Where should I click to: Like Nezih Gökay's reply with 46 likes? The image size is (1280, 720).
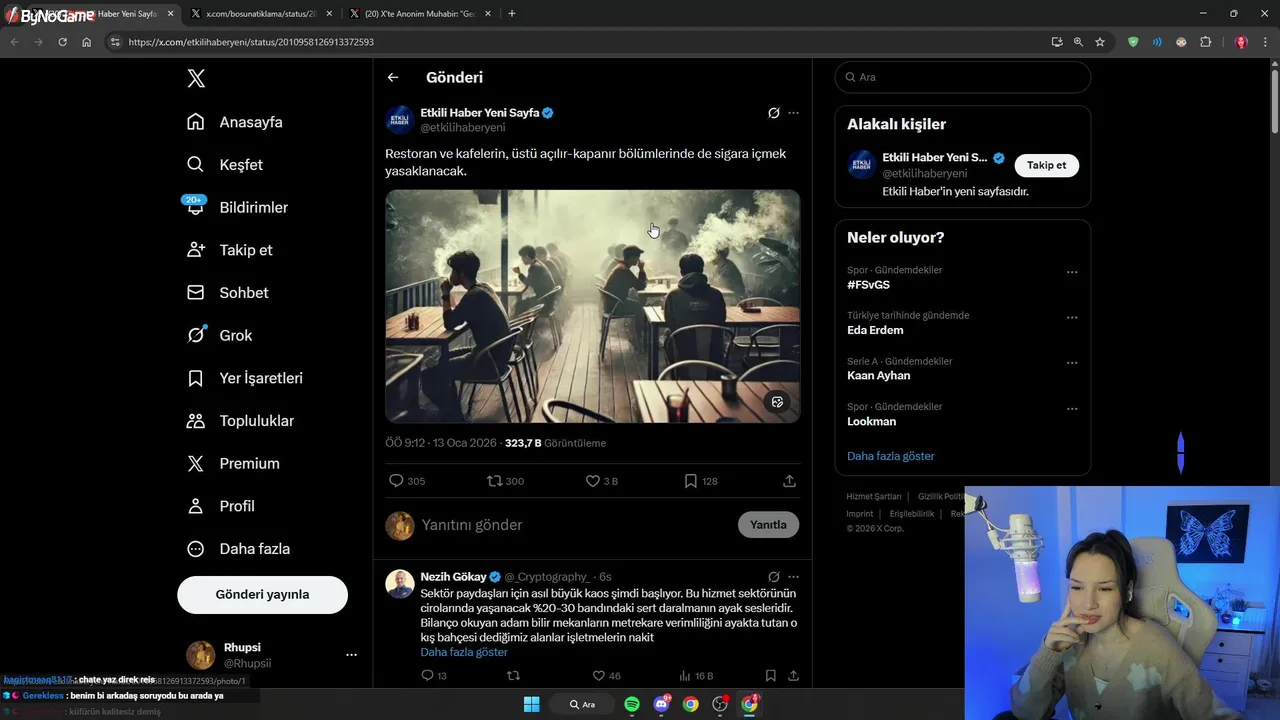606,676
